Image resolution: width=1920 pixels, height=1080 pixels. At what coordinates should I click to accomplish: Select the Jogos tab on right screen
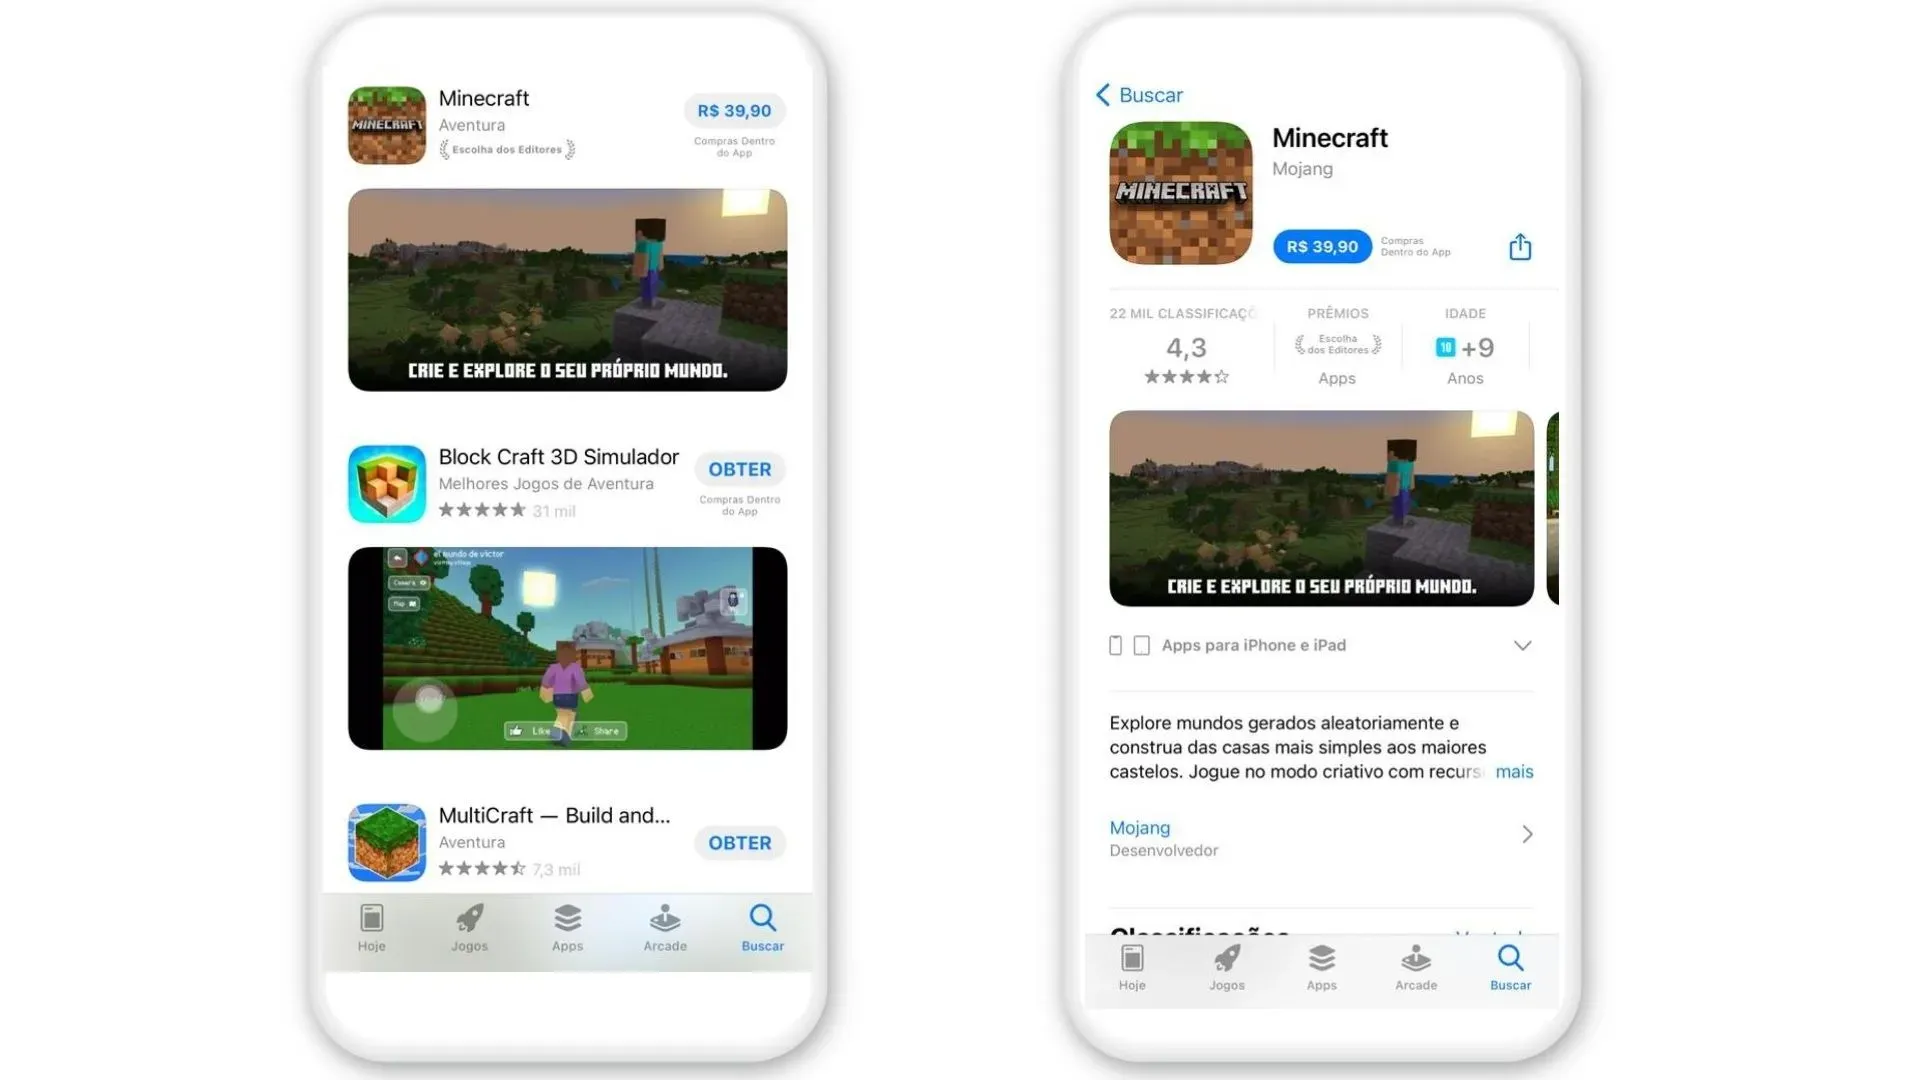[1225, 967]
